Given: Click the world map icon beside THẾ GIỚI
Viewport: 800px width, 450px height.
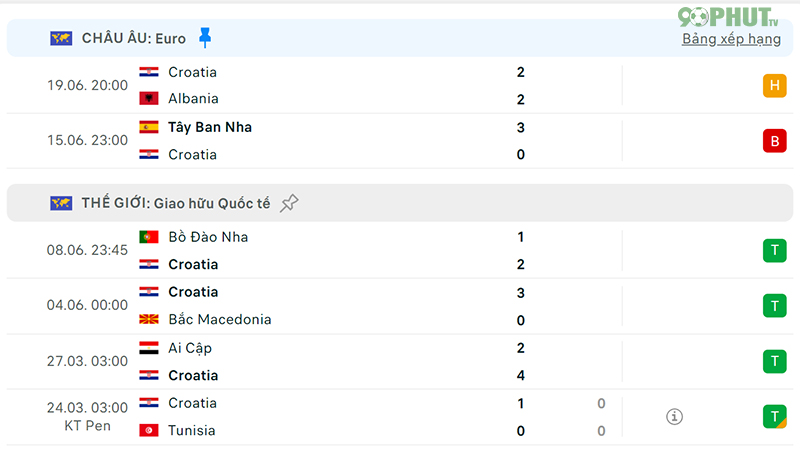Looking at the screenshot, I should (61, 203).
